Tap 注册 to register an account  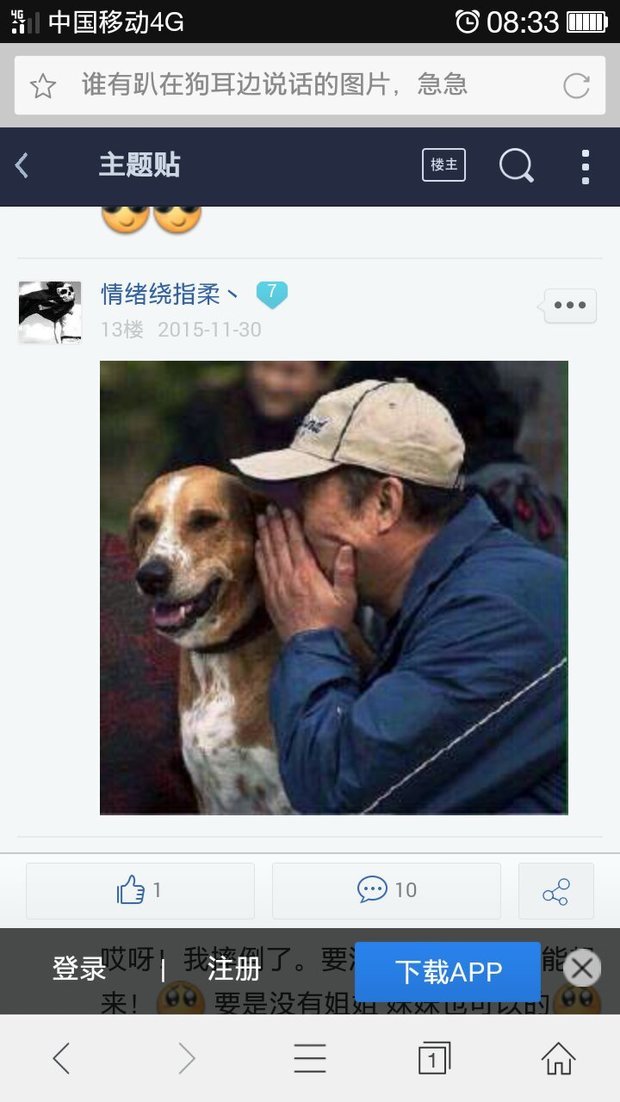click(x=234, y=970)
